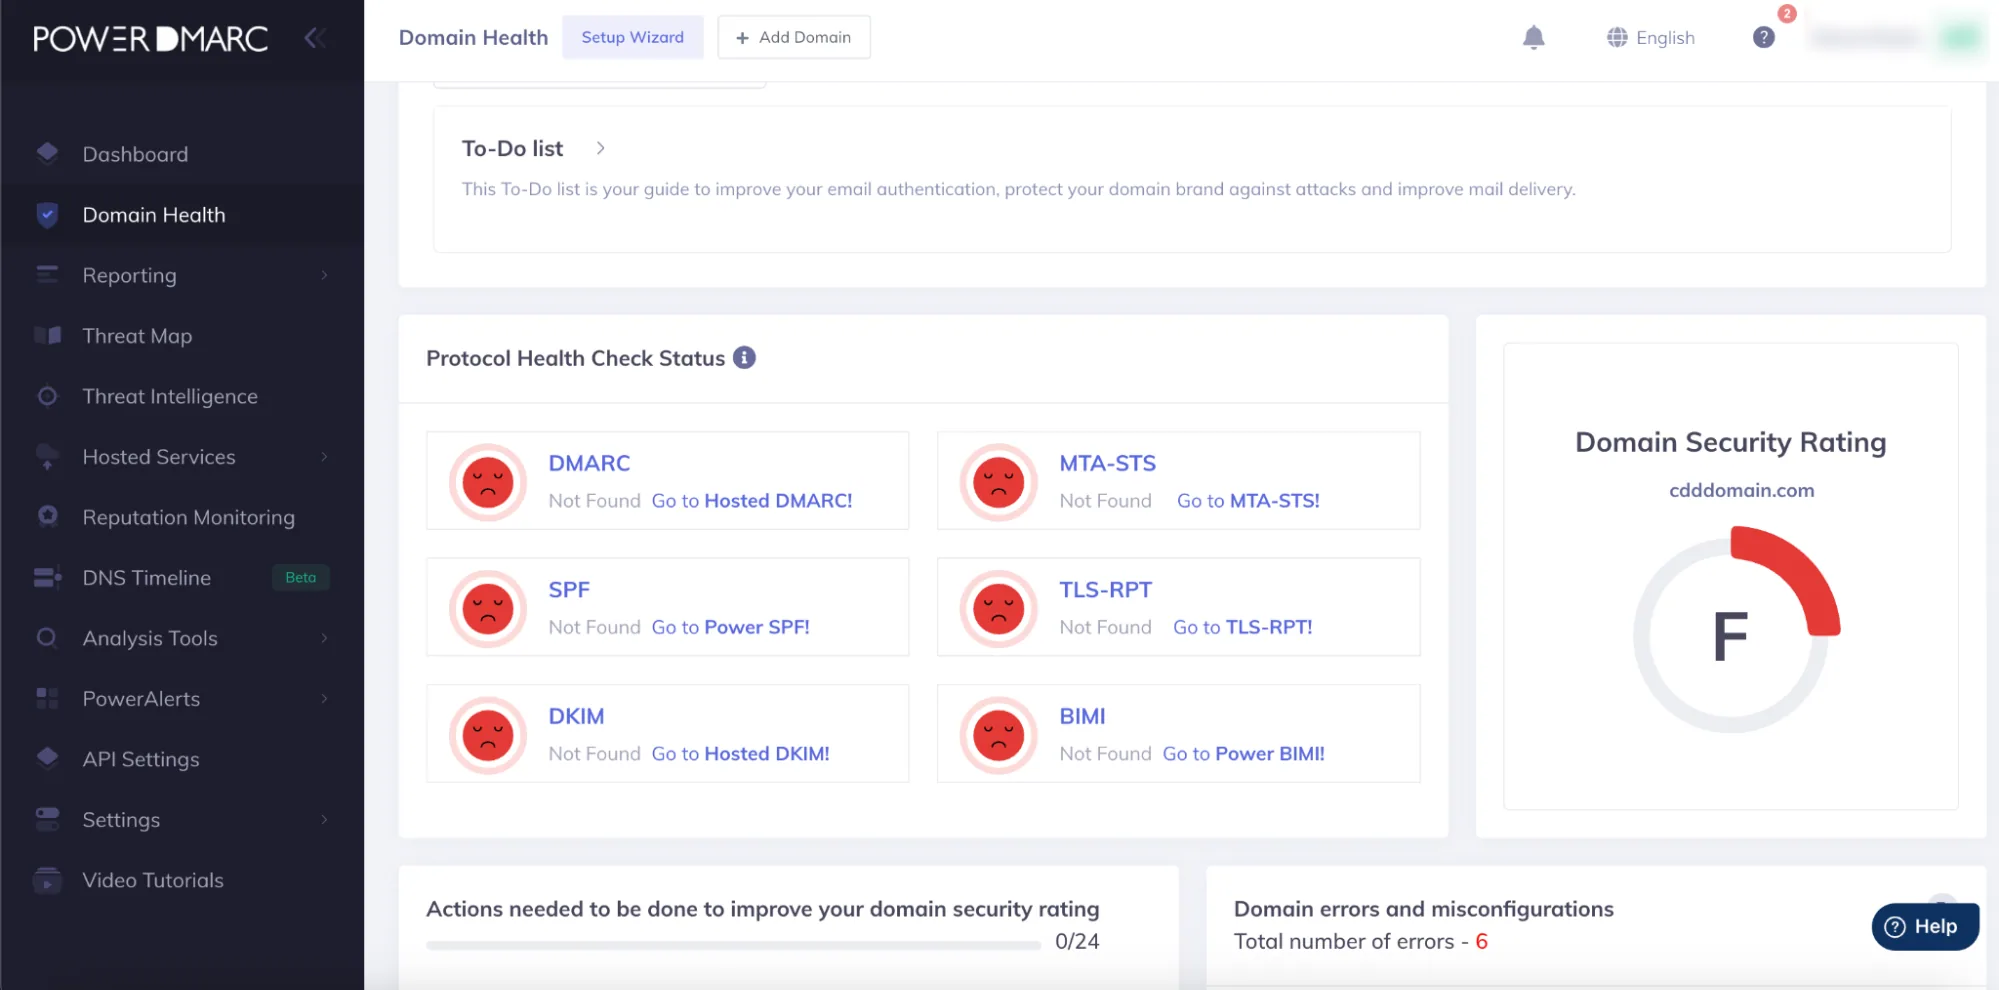Click the Video Tutorials sidebar icon
This screenshot has height=990, width=1999.
click(x=47, y=879)
